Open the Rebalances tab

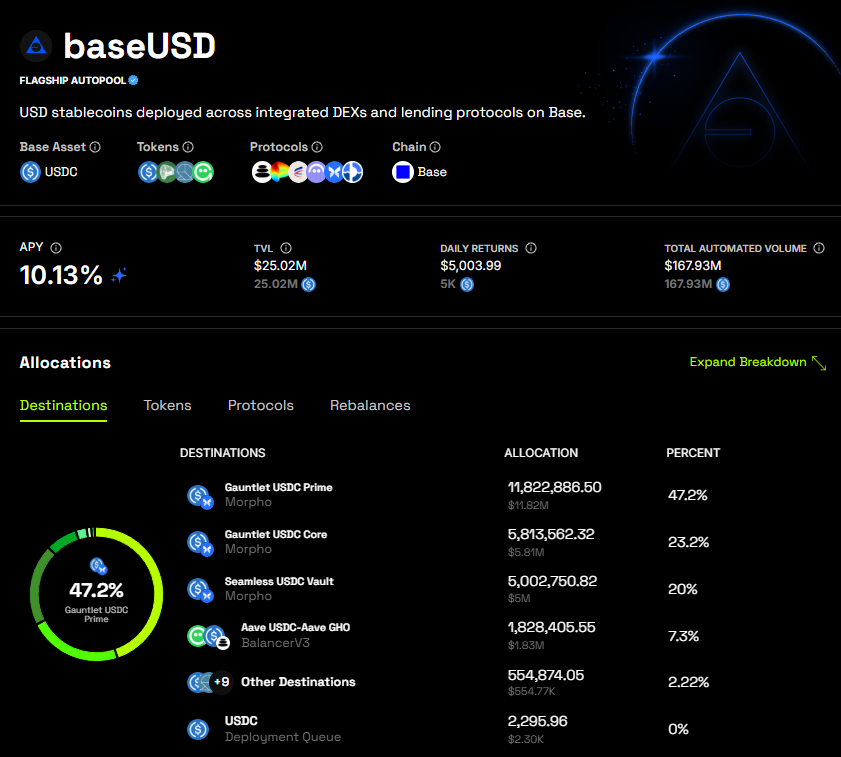[x=370, y=406]
